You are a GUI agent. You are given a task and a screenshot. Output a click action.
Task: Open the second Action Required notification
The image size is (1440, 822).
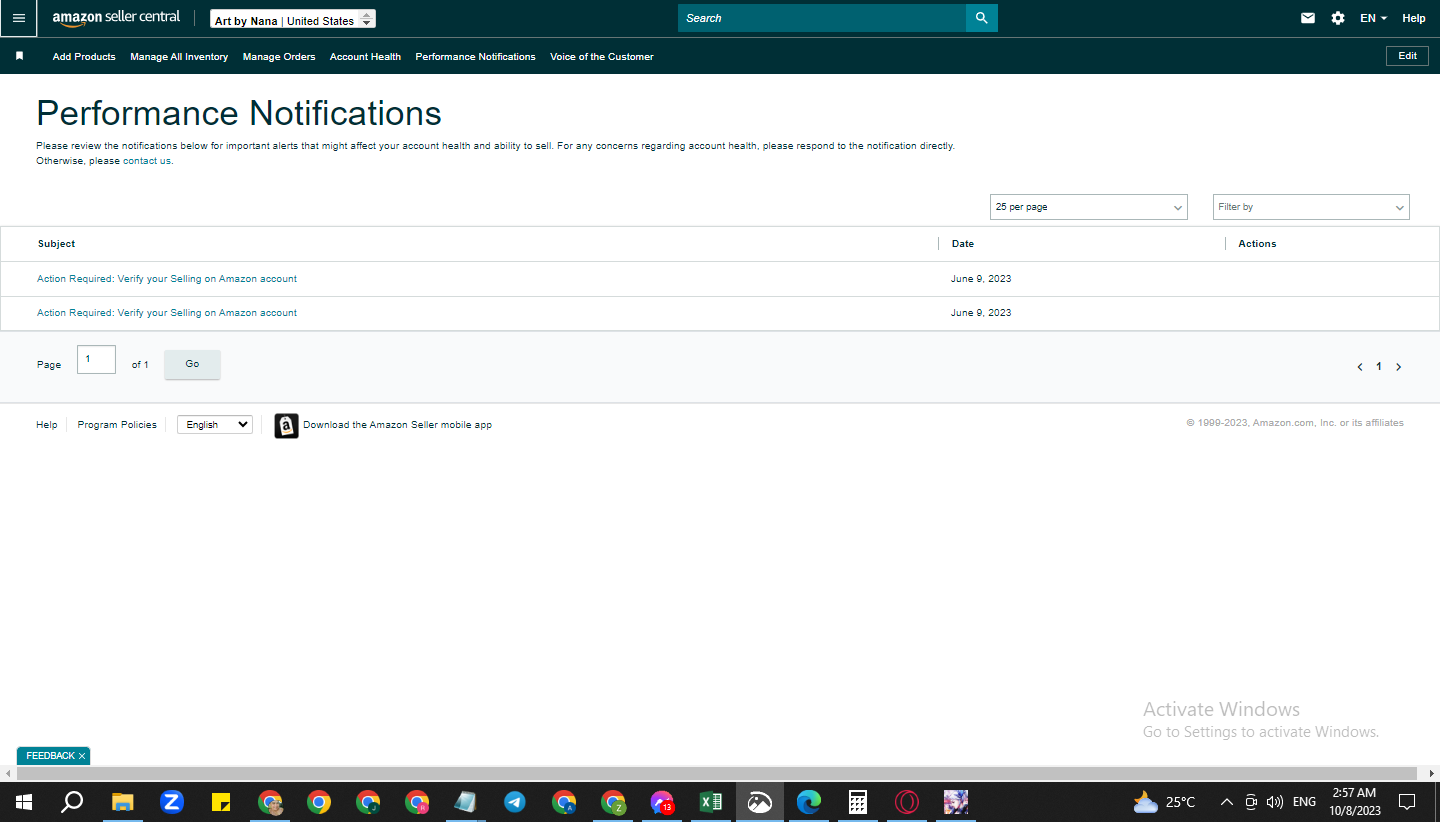point(167,313)
